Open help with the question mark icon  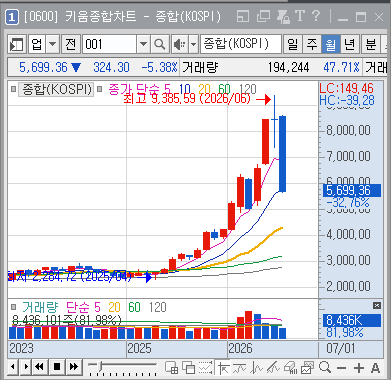click(316, 16)
